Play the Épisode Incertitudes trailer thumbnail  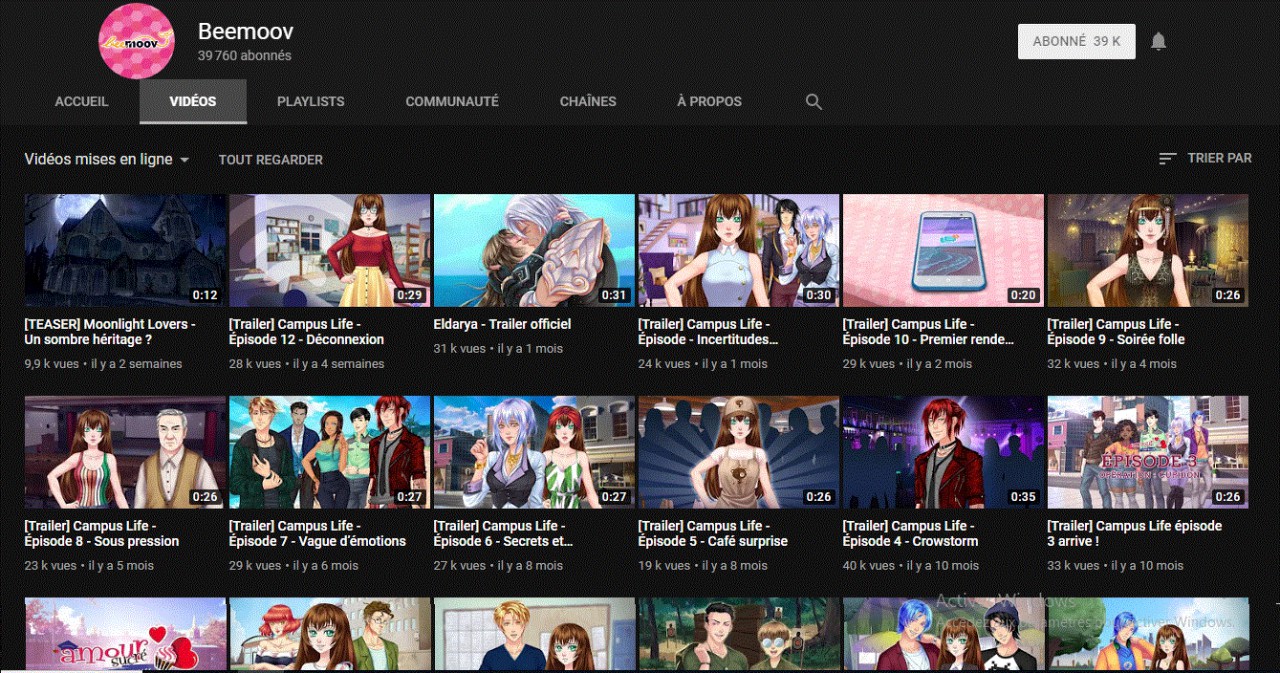(739, 250)
